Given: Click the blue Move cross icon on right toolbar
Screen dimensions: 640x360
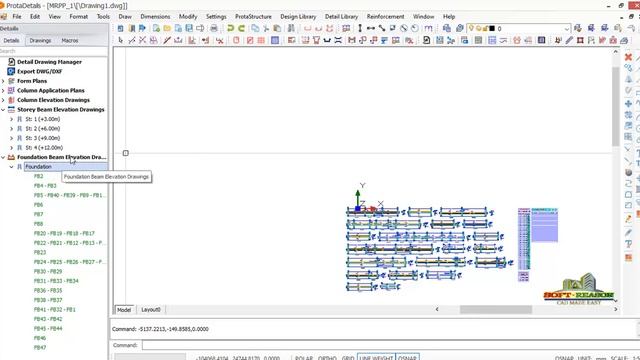Looking at the screenshot, I should tap(629, 104).
